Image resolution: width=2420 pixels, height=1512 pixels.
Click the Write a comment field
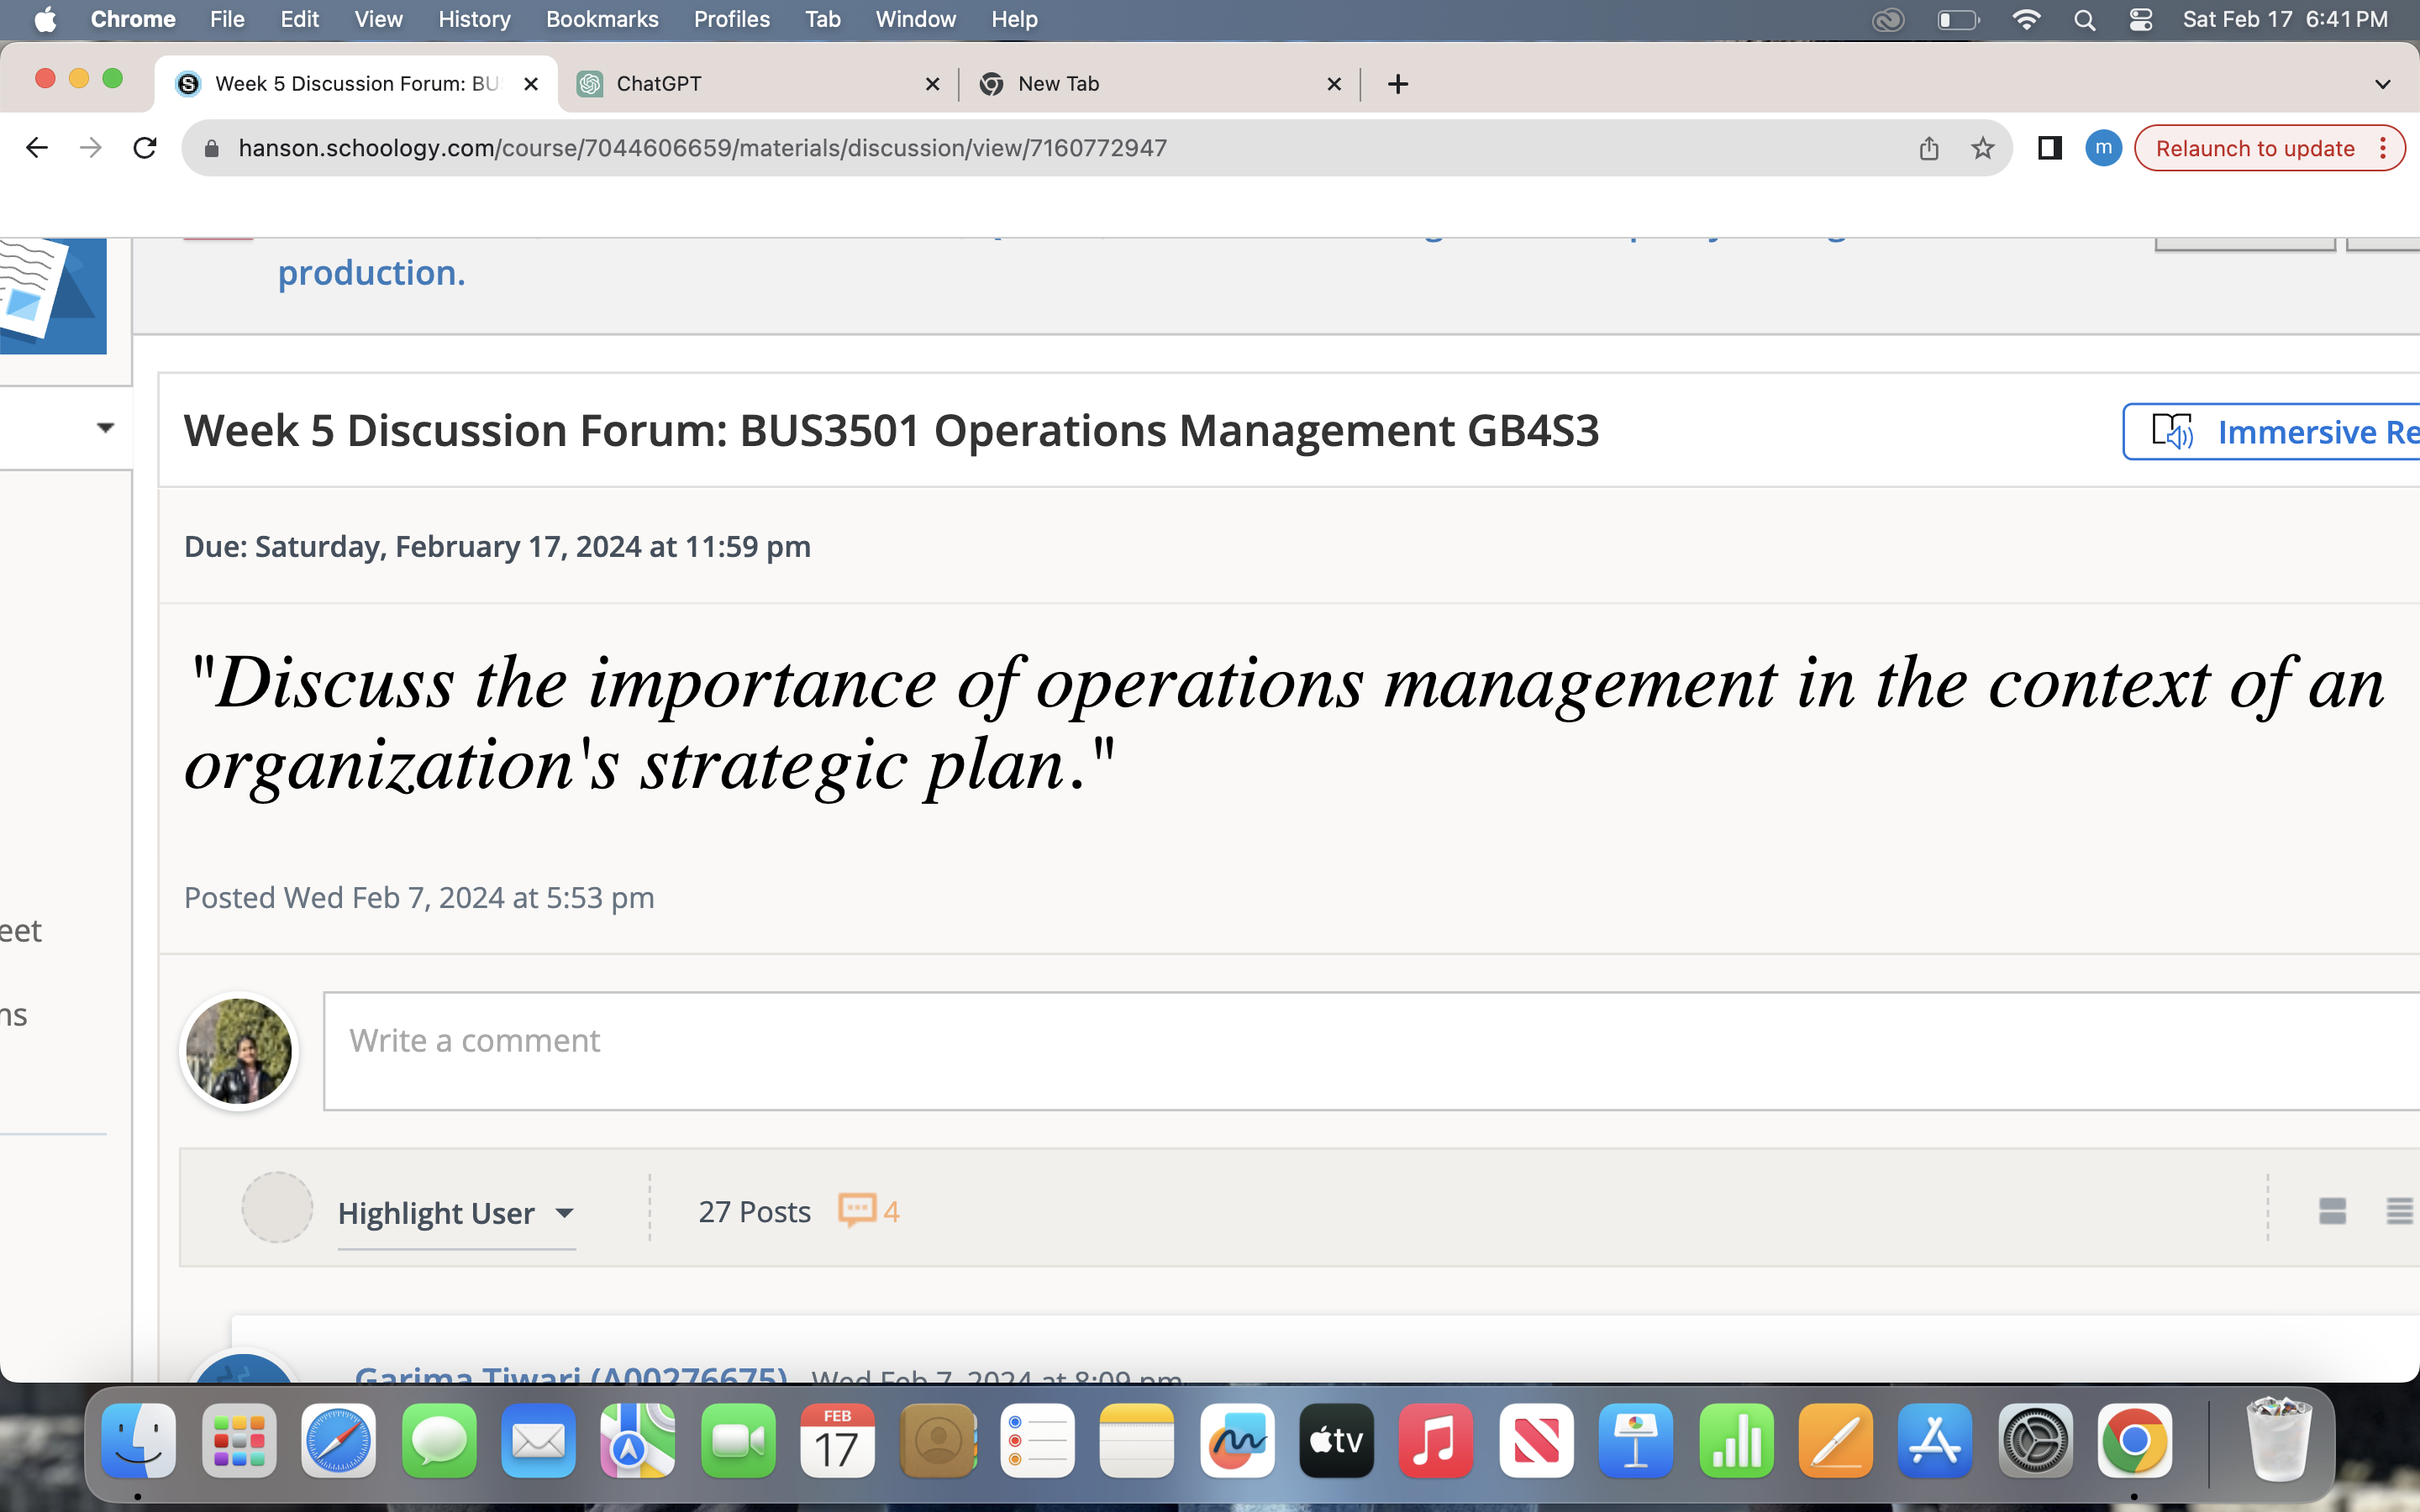pos(800,1040)
